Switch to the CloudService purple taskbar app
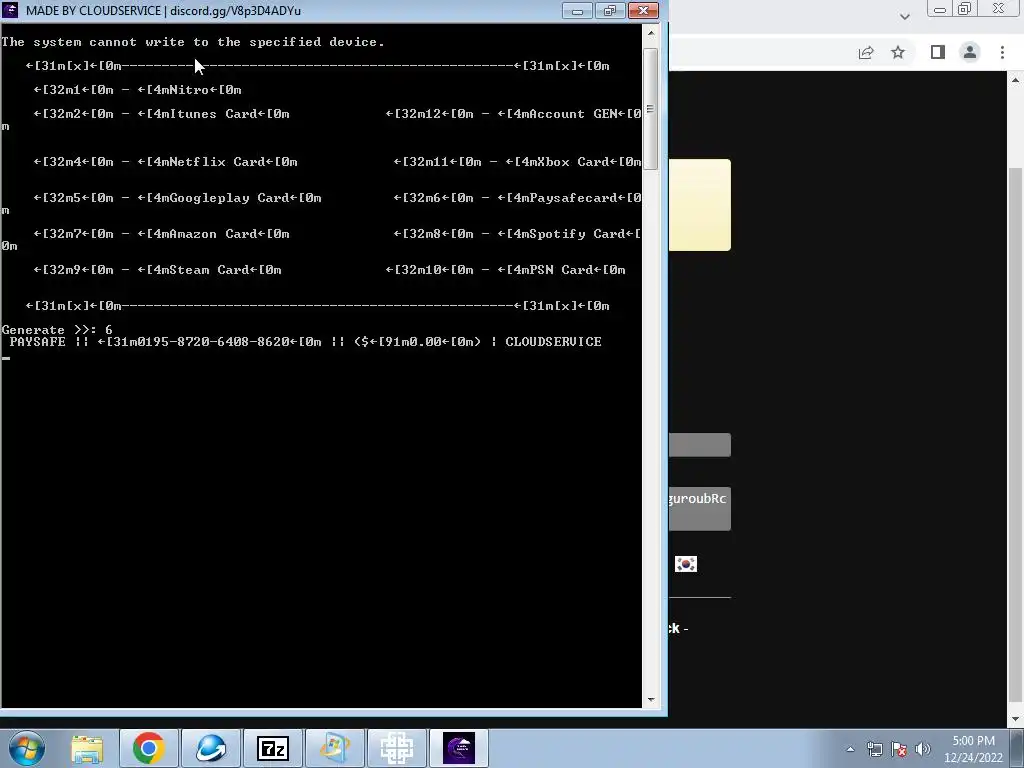Viewport: 1024px width, 768px height. [x=459, y=748]
